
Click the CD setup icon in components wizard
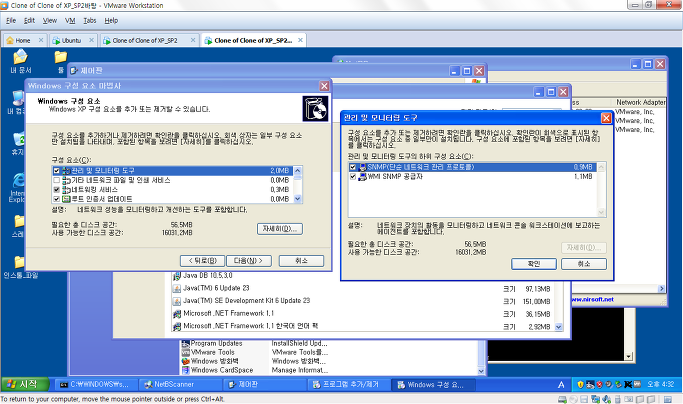point(315,109)
